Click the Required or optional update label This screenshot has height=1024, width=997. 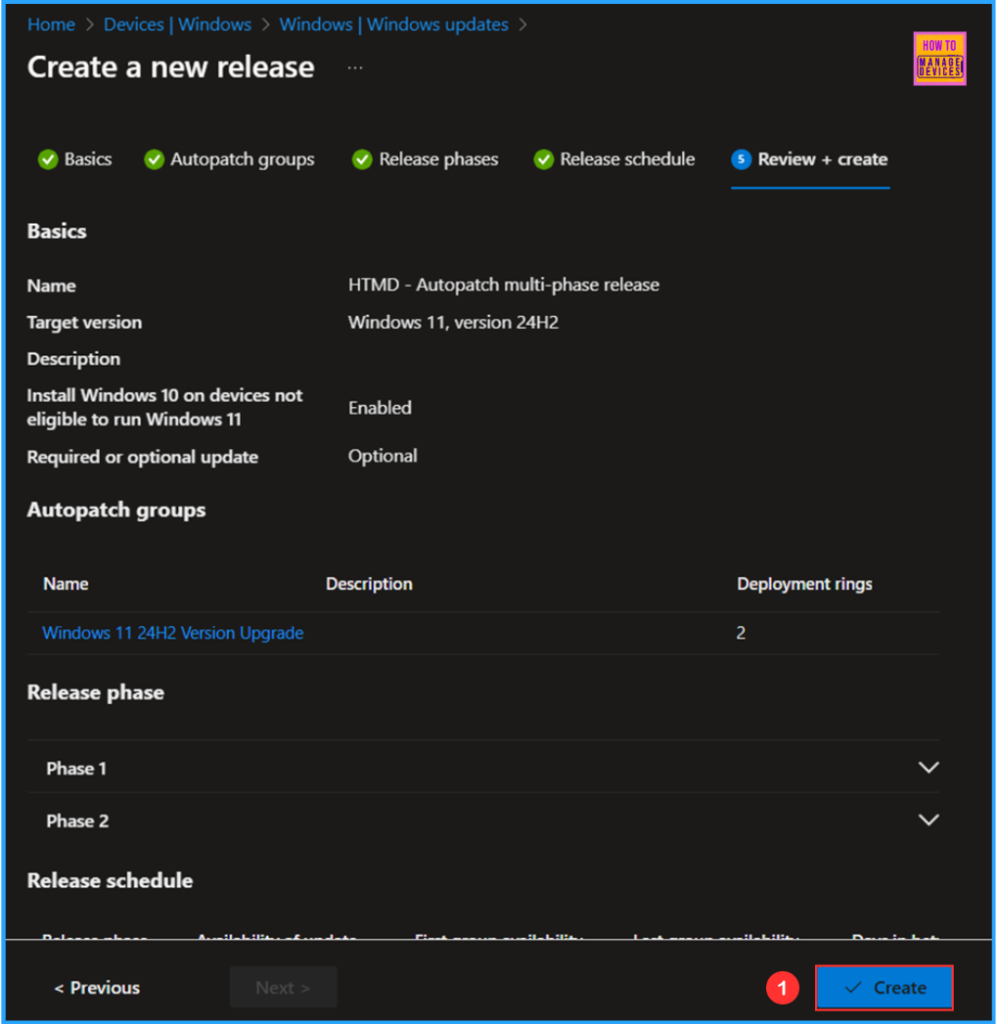(142, 456)
